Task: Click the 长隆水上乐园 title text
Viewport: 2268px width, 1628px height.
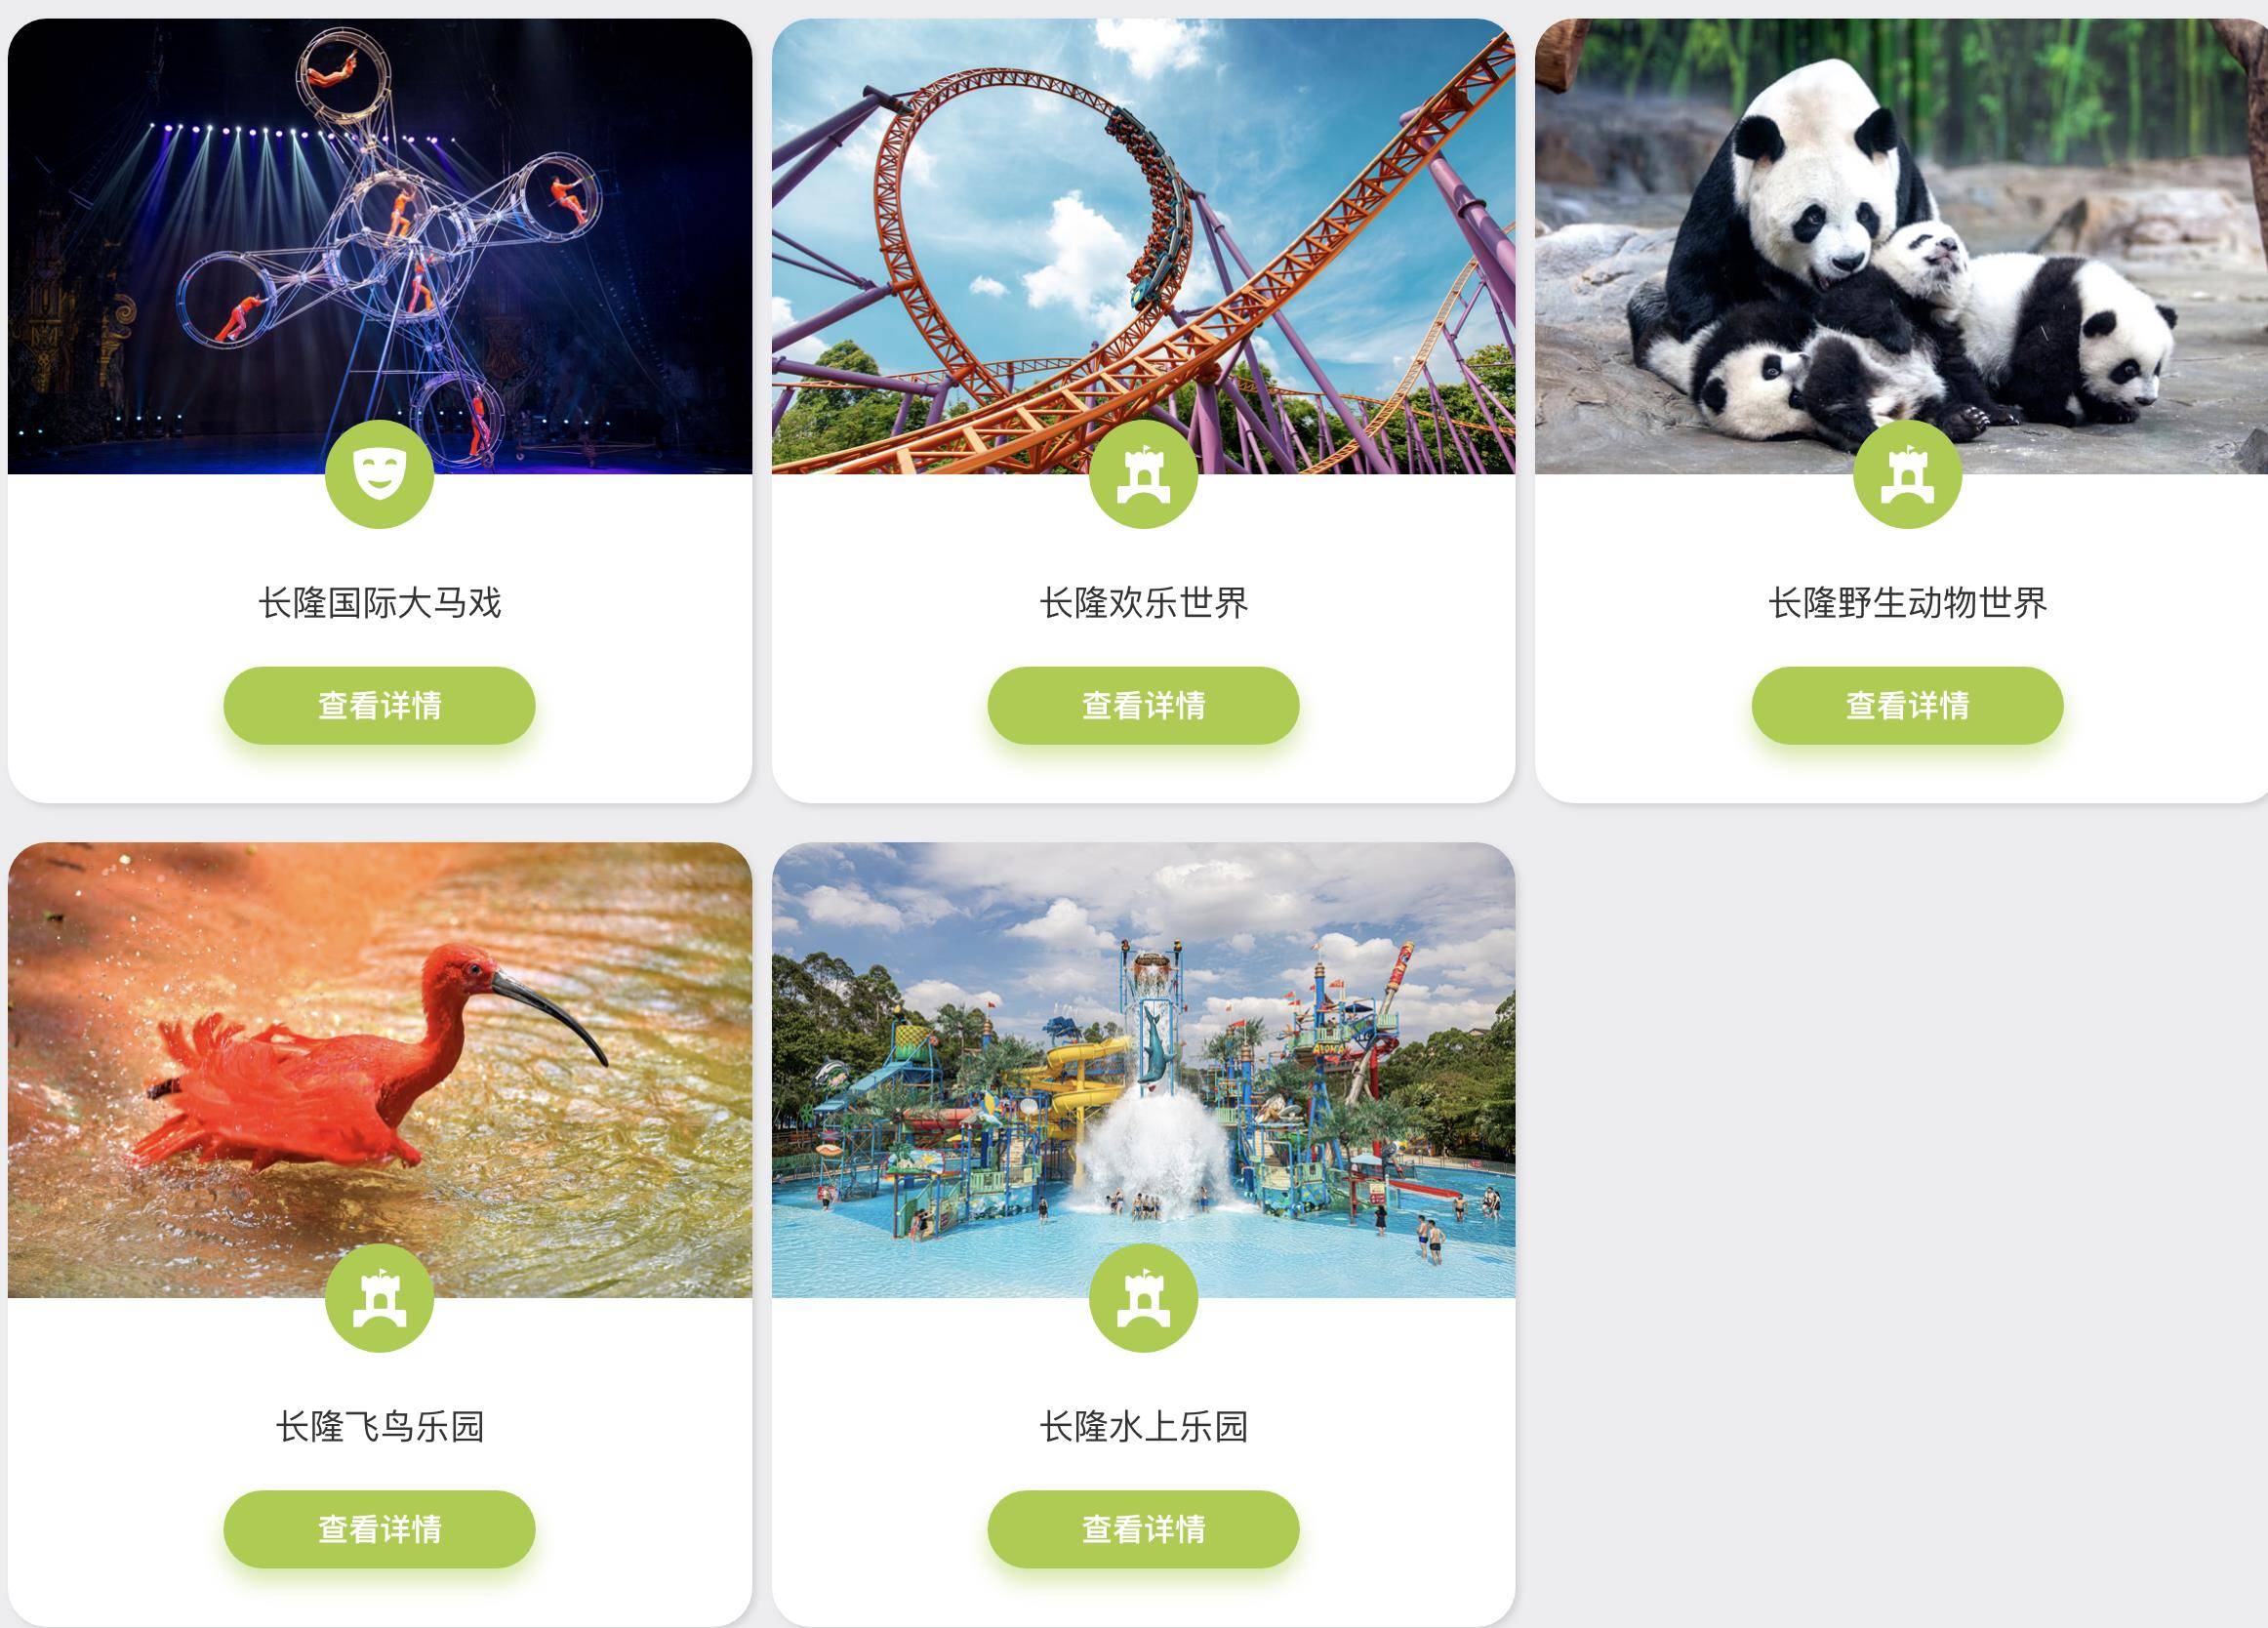Action: click(1143, 1426)
